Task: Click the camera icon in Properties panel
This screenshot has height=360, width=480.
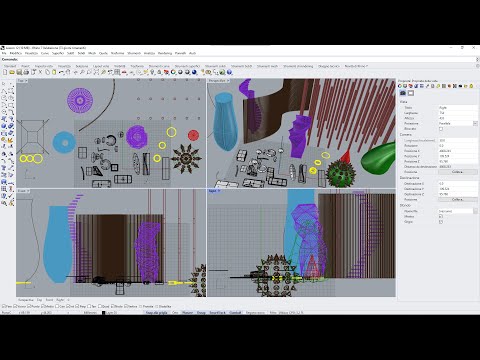Action: coord(403,93)
